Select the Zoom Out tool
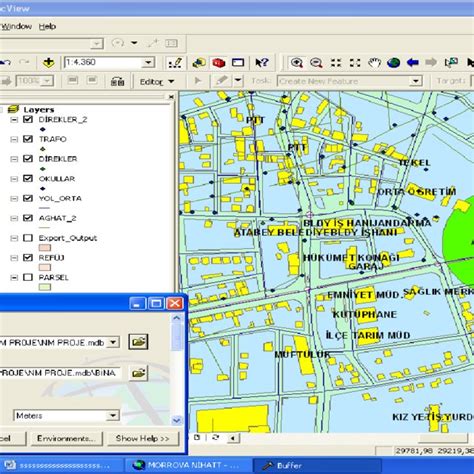This screenshot has height=474, width=474. (316, 62)
